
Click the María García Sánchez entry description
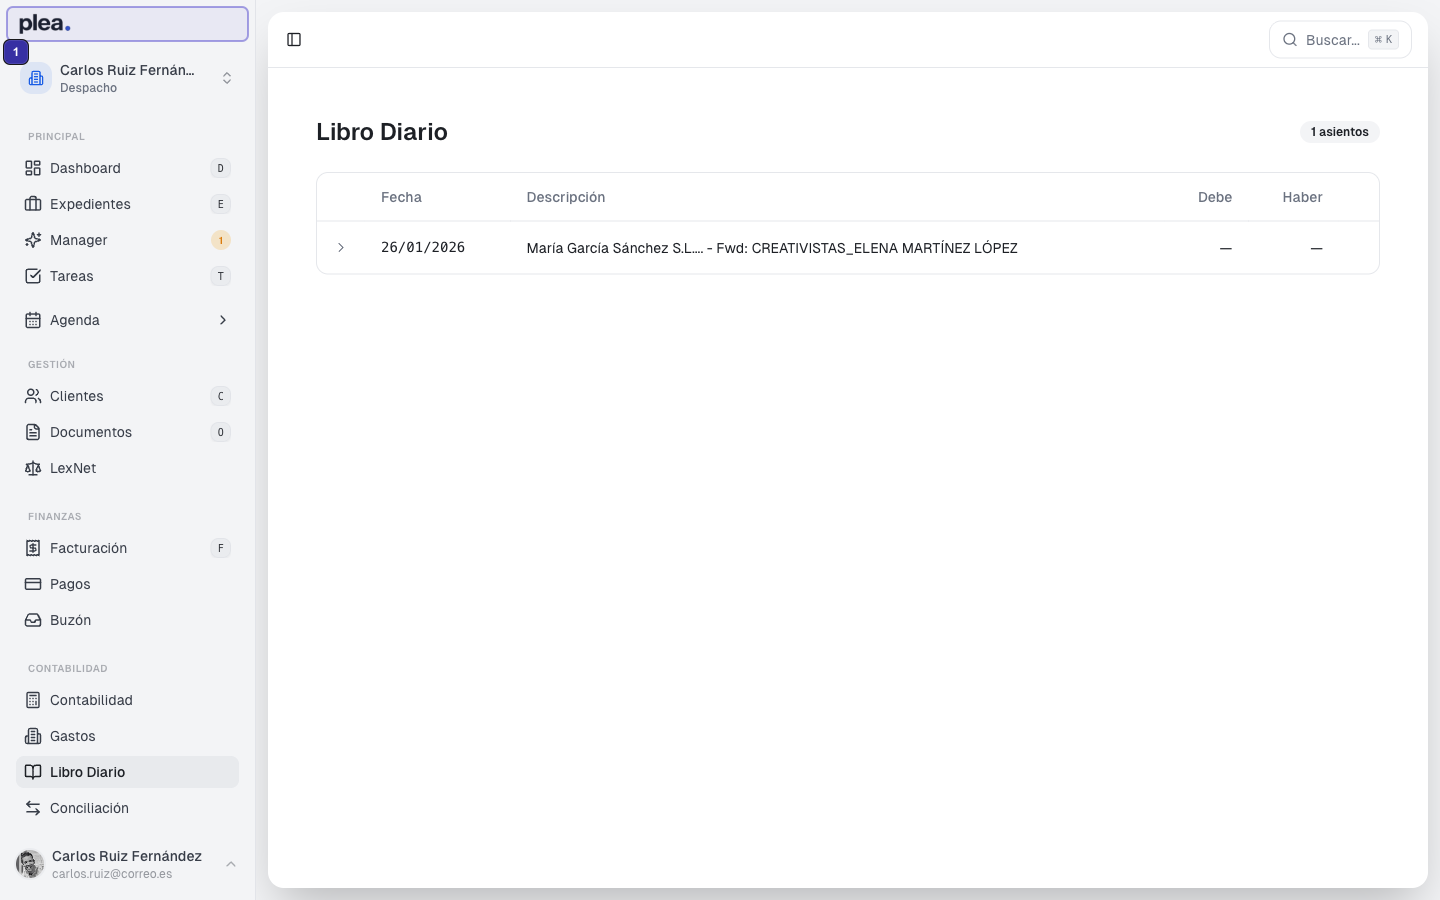click(772, 248)
